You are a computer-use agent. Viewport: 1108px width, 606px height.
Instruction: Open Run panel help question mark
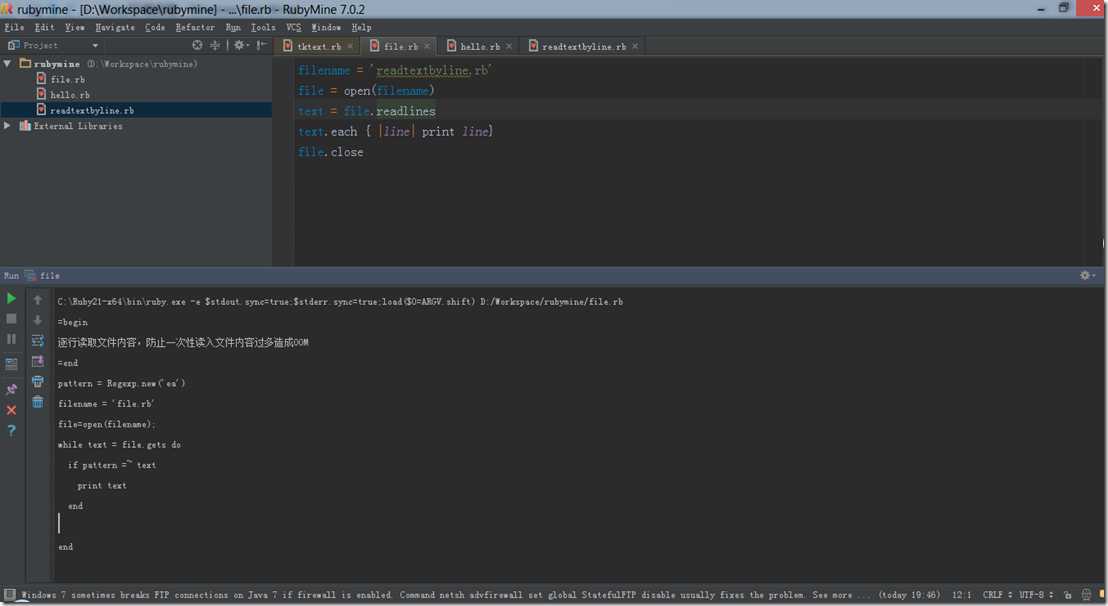(11, 430)
